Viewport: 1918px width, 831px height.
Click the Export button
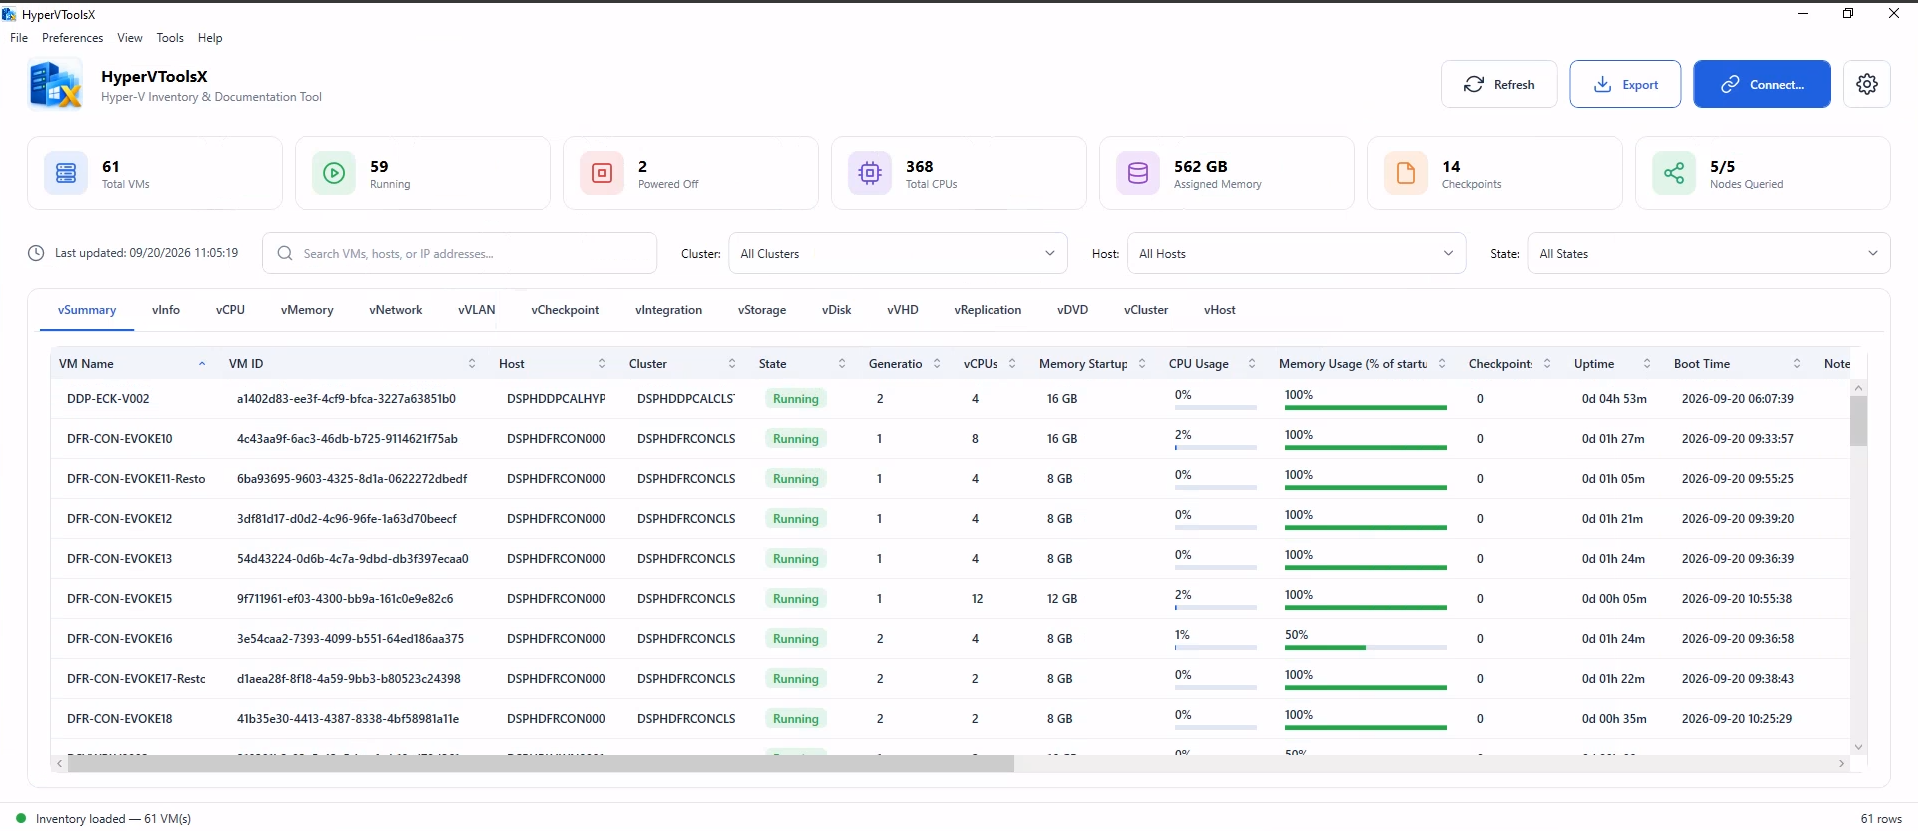point(1625,84)
